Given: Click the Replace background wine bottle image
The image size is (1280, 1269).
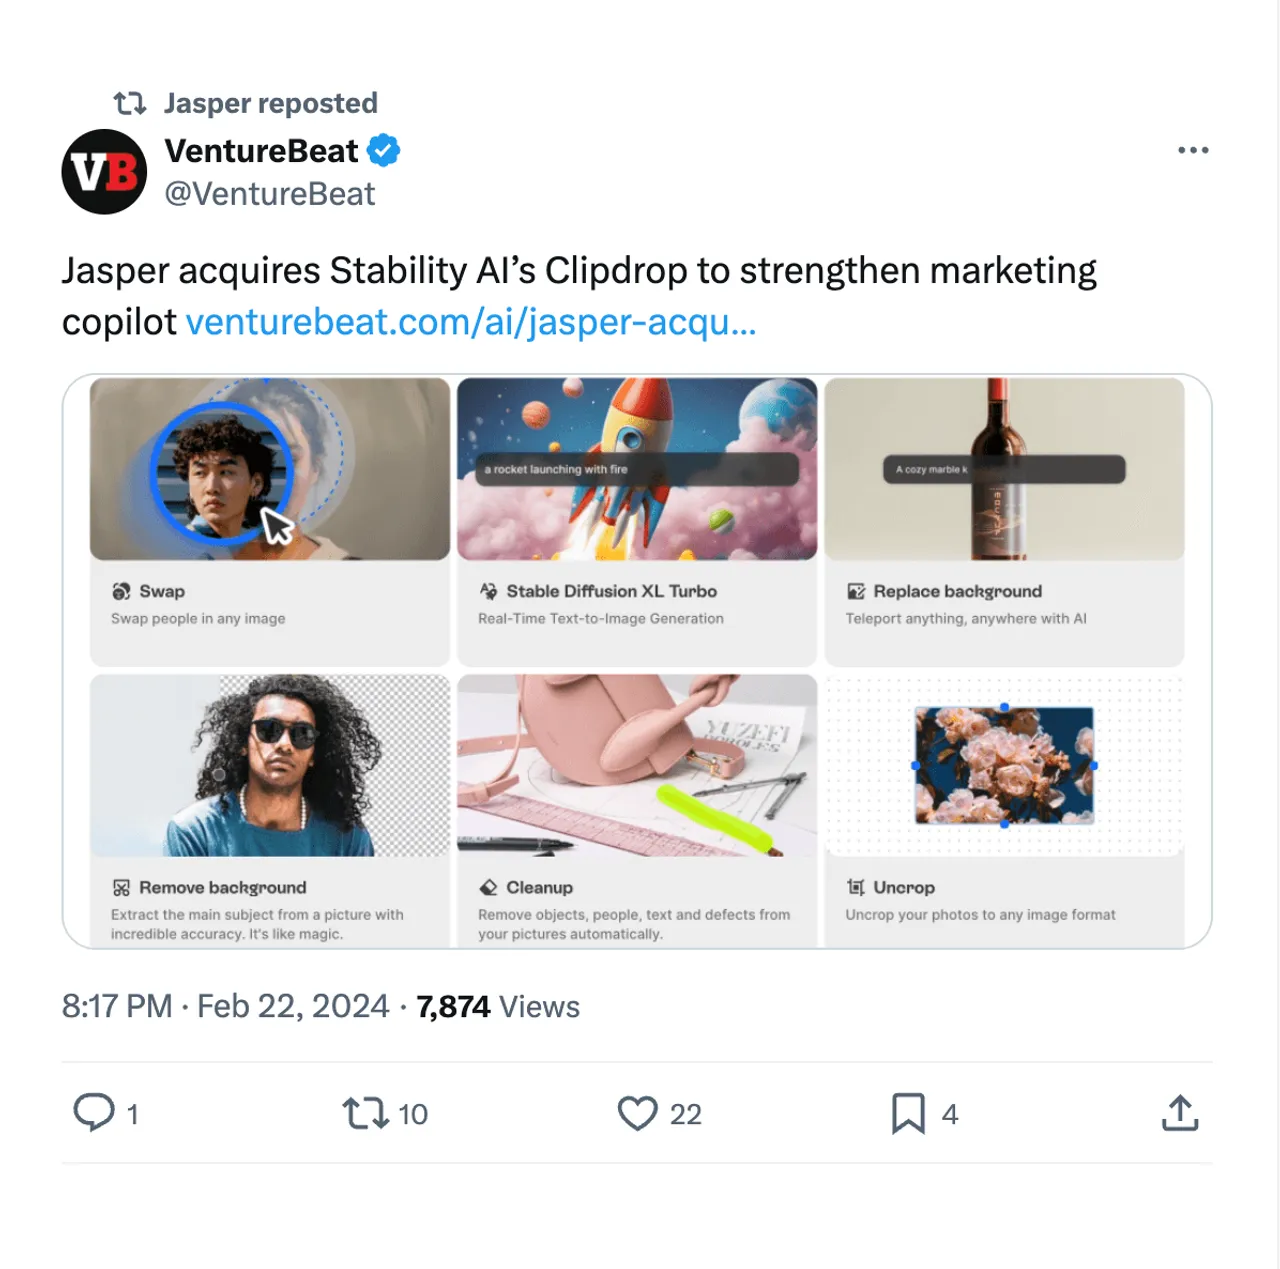Looking at the screenshot, I should 1004,469.
